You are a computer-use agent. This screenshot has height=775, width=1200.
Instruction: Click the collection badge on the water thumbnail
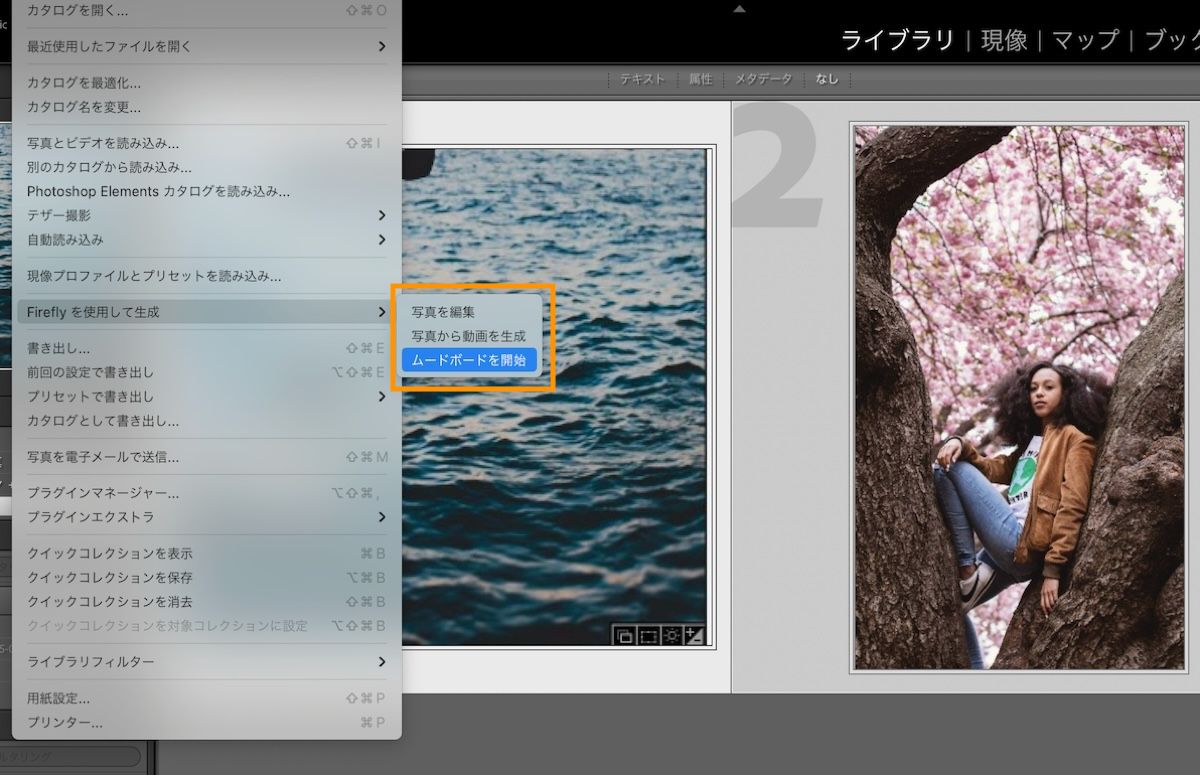[626, 637]
